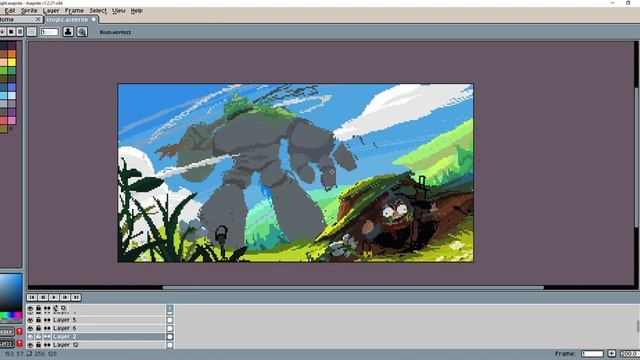This screenshot has width=640, height=360.
Task: Pick the cyan palette swatch
Action: pyautogui.click(x=3, y=96)
